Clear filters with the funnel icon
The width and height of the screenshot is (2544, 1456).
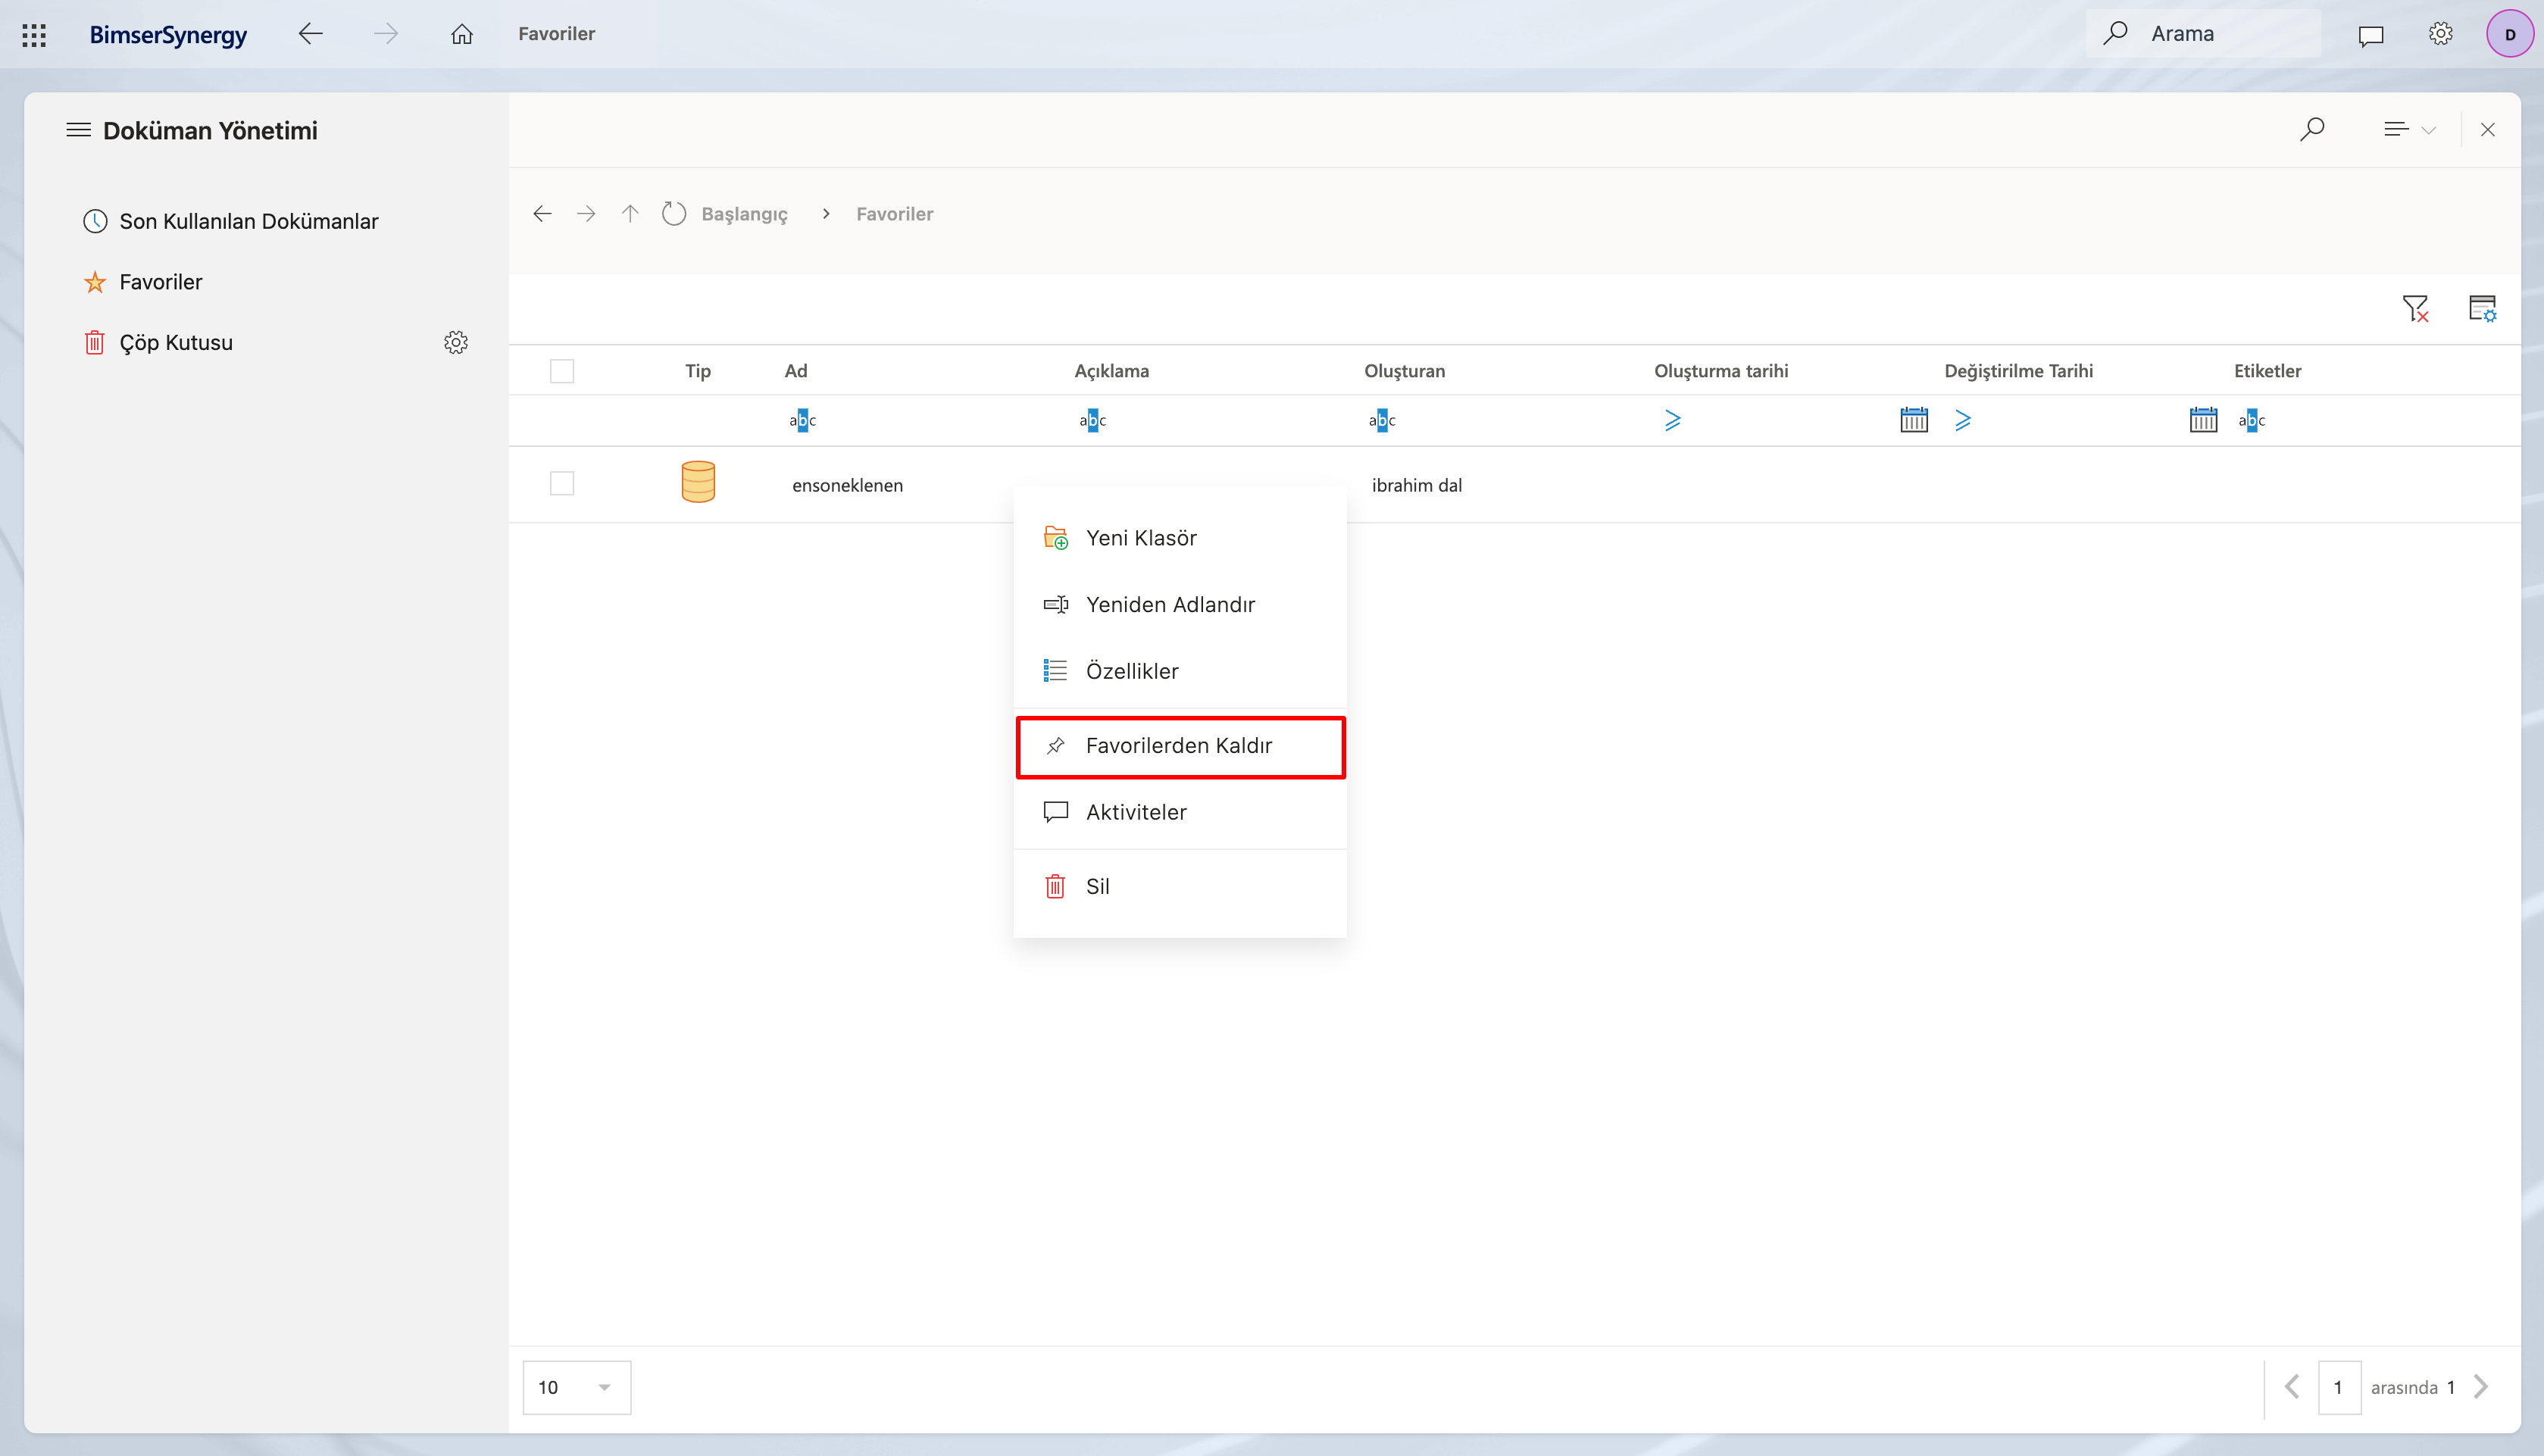pos(2416,309)
